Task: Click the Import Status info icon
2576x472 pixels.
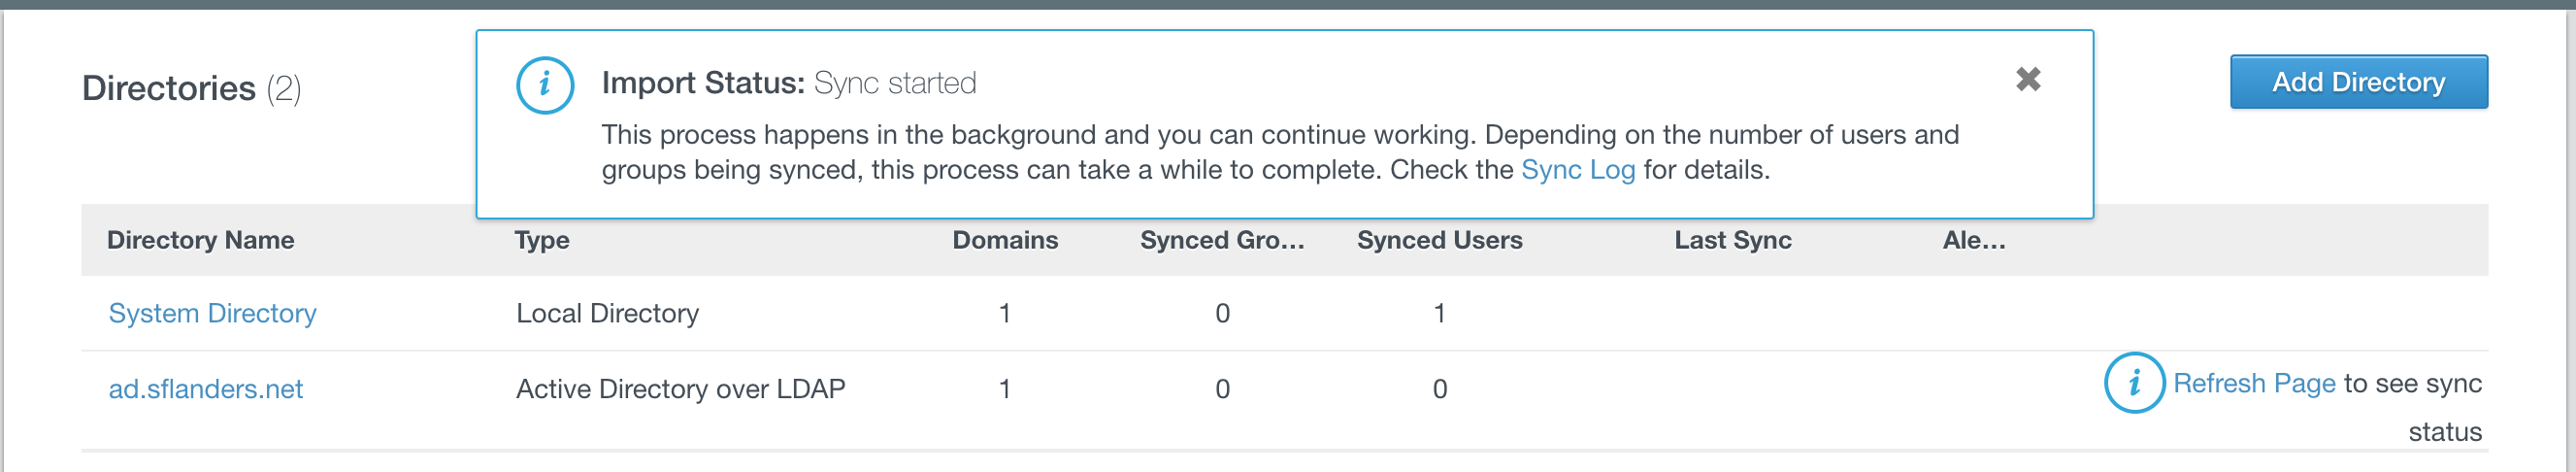Action: [544, 85]
